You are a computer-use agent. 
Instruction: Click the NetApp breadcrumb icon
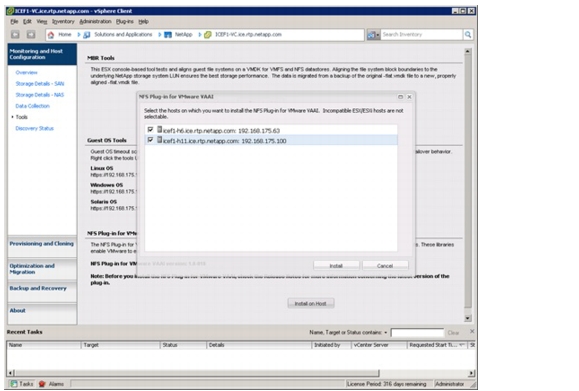168,35
